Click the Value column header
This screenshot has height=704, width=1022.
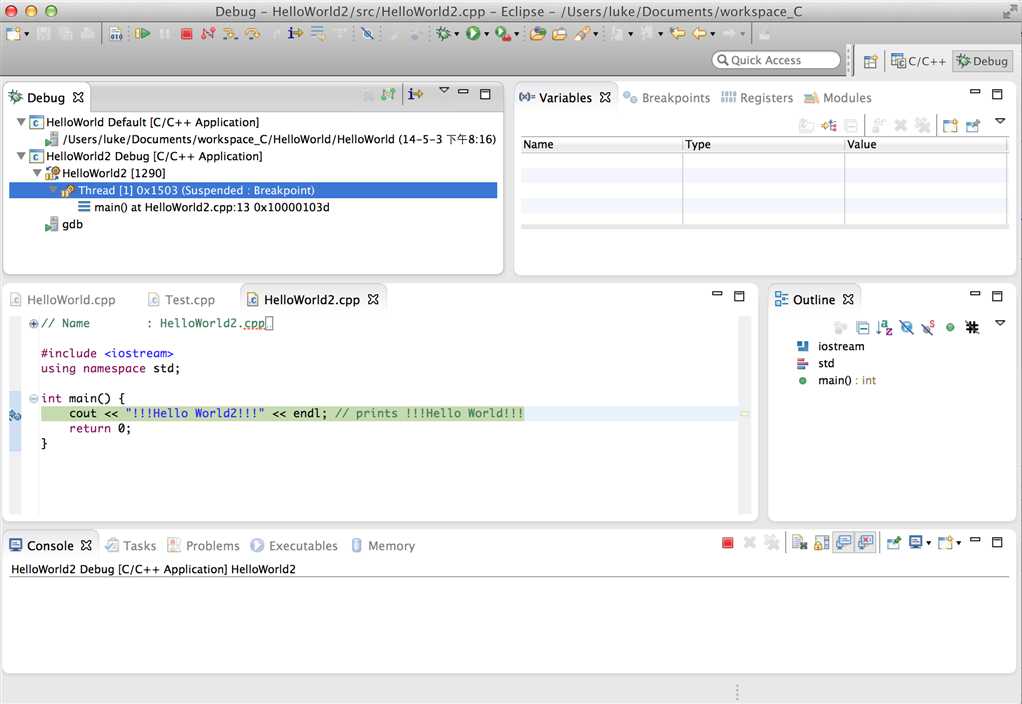pos(926,144)
